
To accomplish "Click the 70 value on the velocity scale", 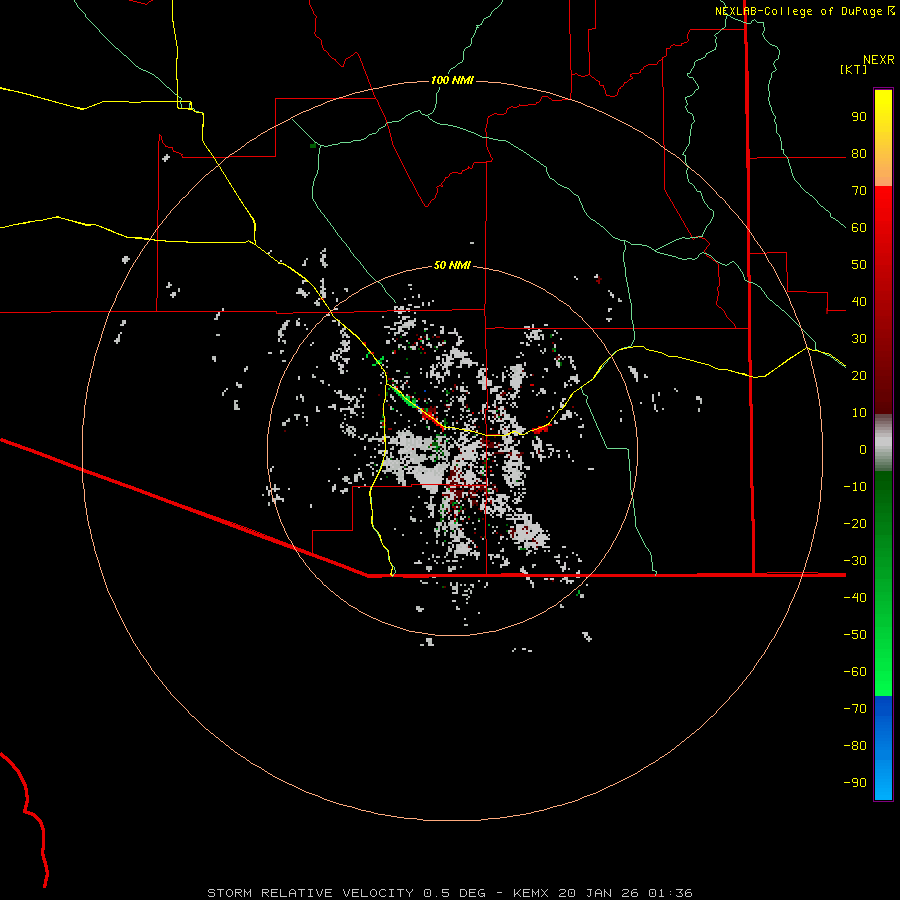I will pos(859,191).
